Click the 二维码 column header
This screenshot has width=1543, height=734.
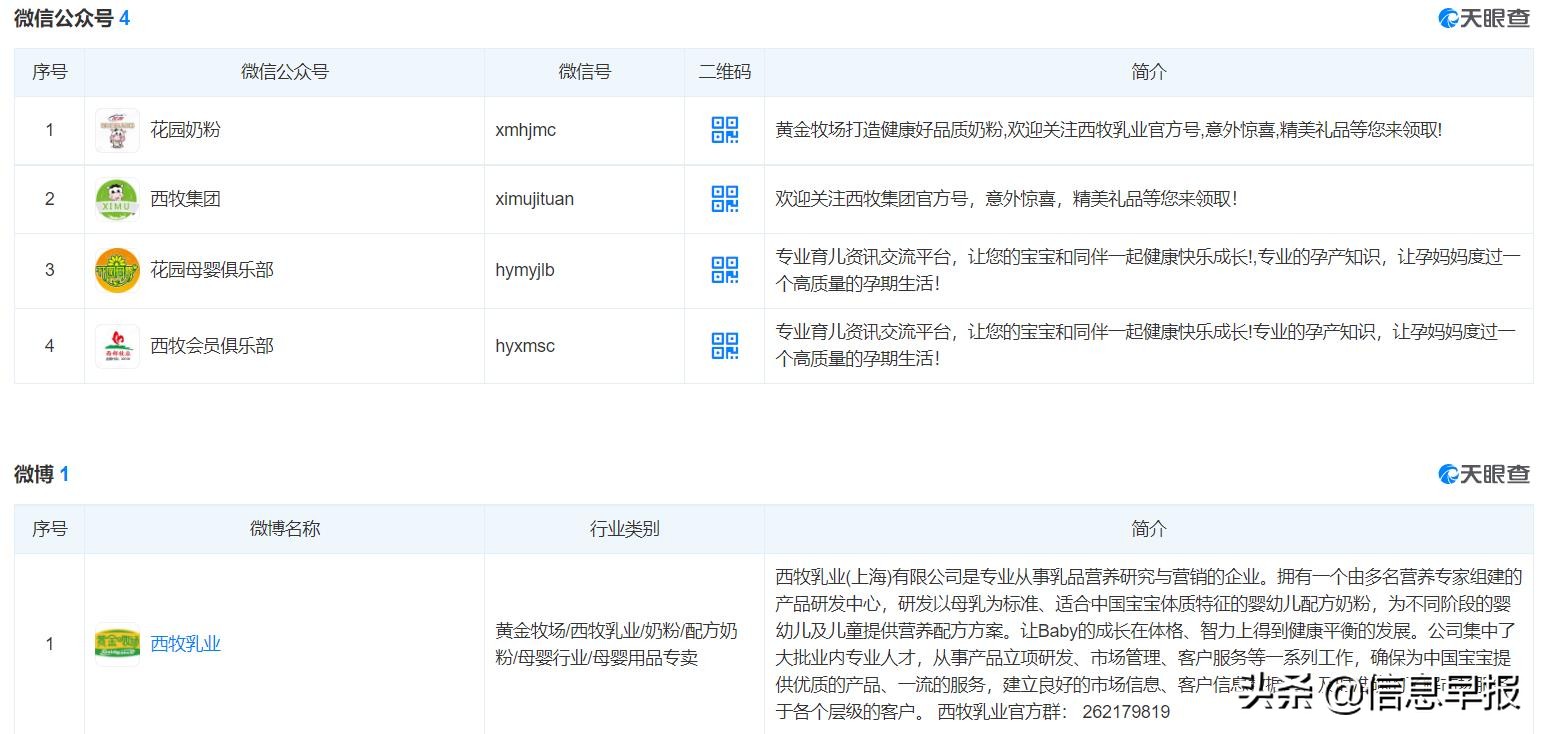(x=724, y=72)
